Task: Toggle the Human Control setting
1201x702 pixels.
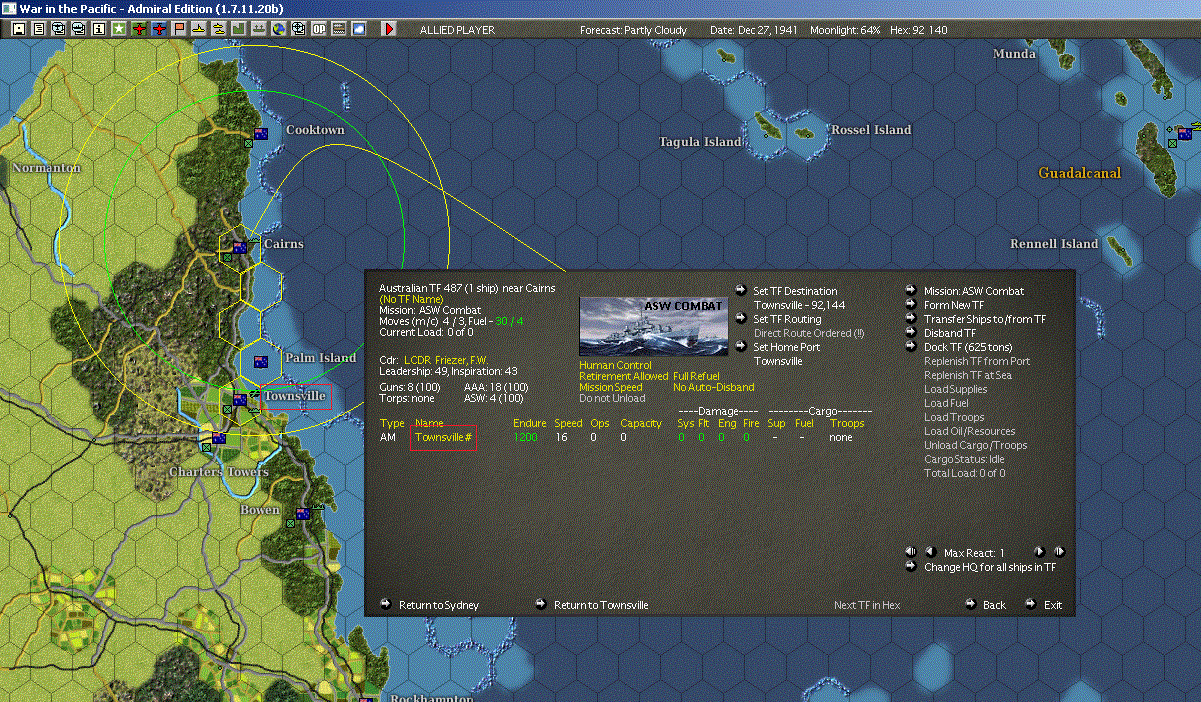Action: [x=615, y=365]
